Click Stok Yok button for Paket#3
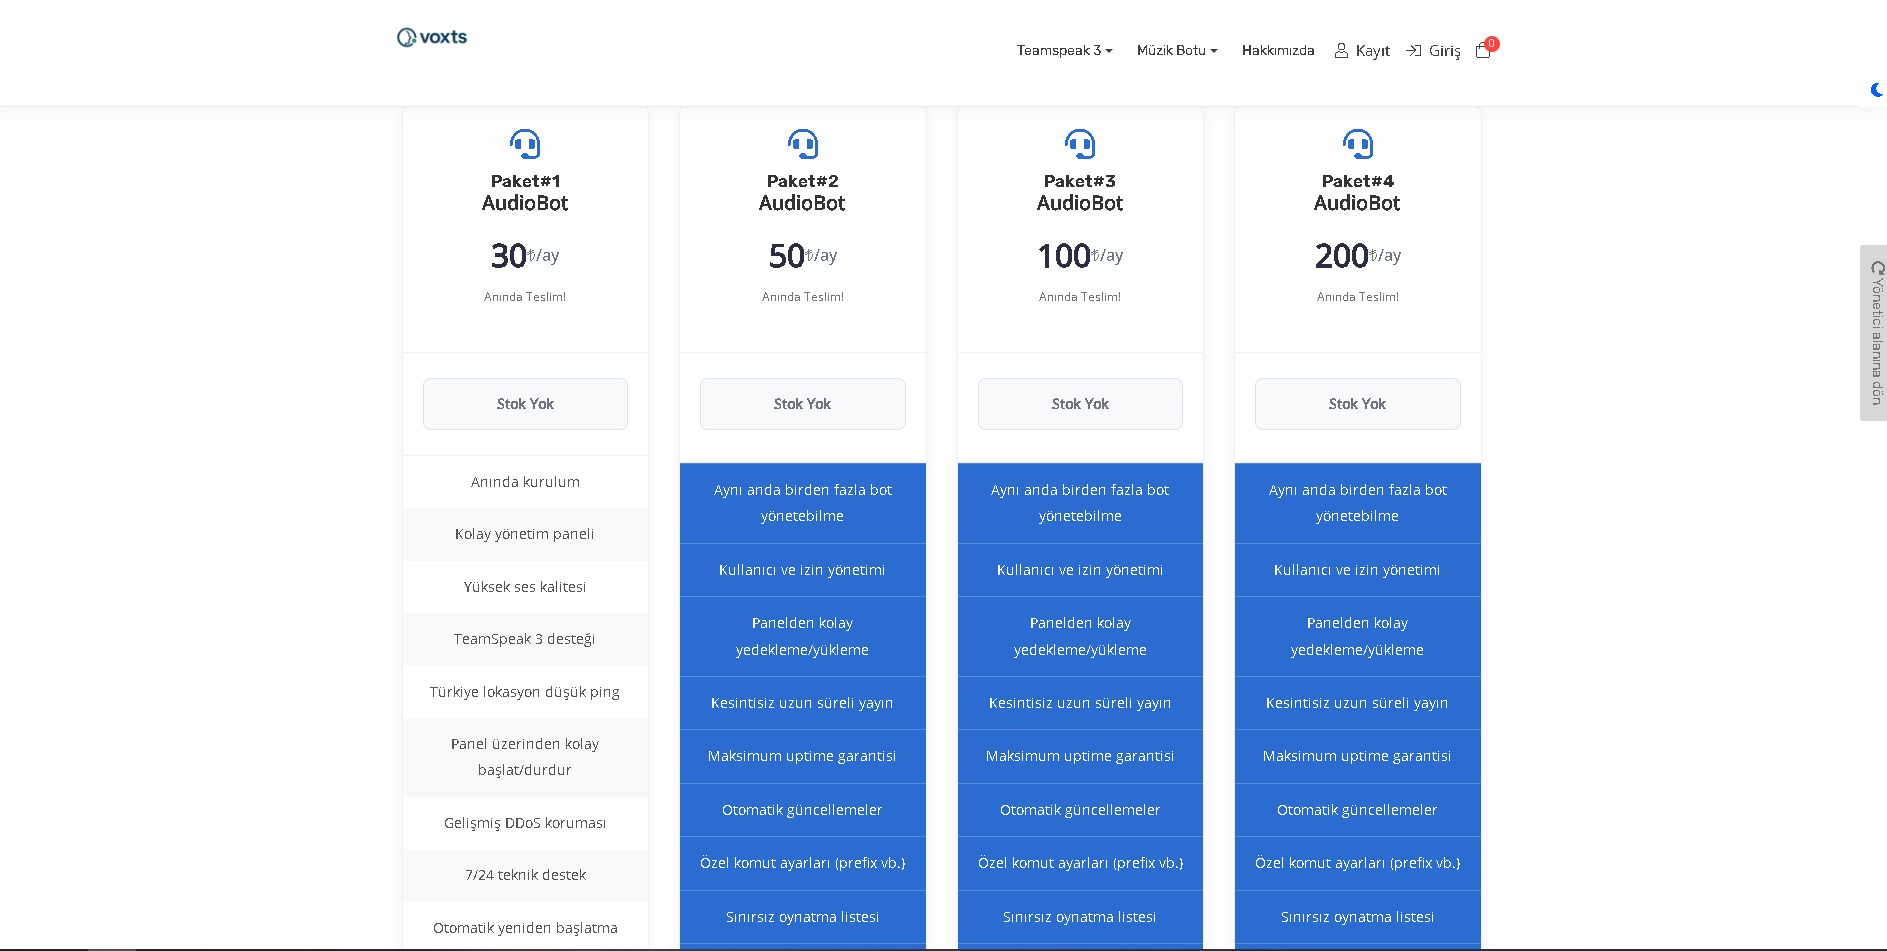Image resolution: width=1887 pixels, height=951 pixels. (x=1080, y=404)
